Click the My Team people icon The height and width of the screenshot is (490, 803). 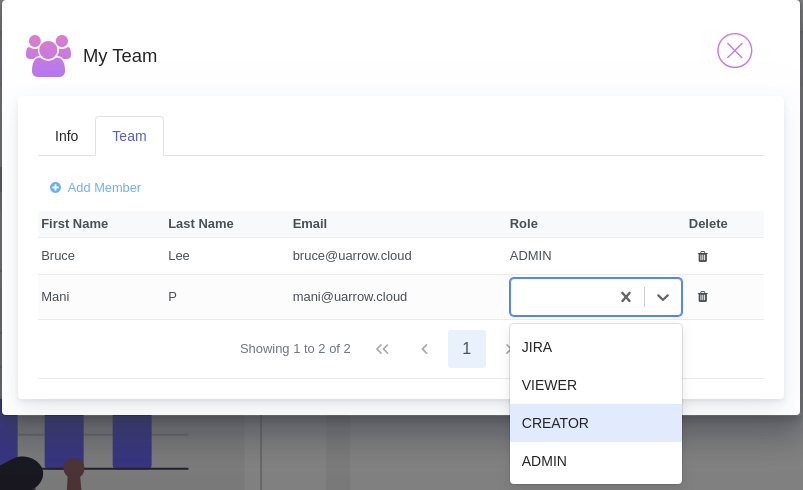tap(49, 56)
